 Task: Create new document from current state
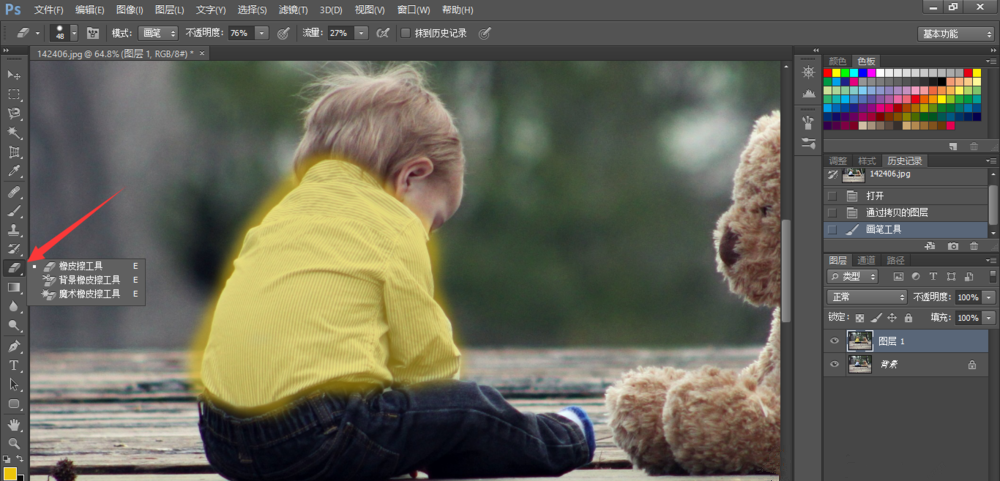(x=930, y=246)
